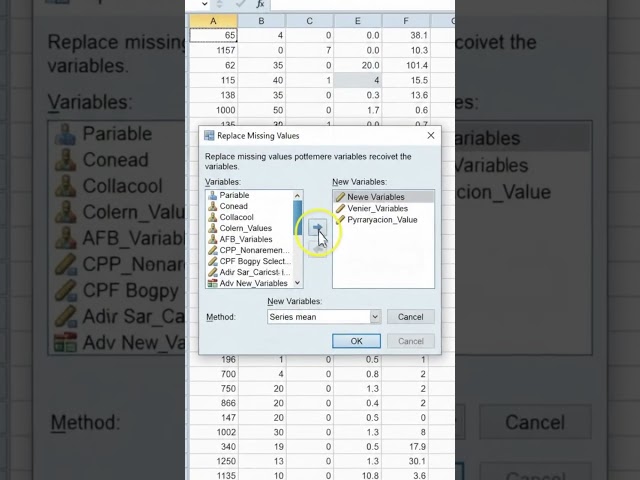The height and width of the screenshot is (480, 640).
Task: Open the name box dropdown arrow above column A
Action: point(204,4)
